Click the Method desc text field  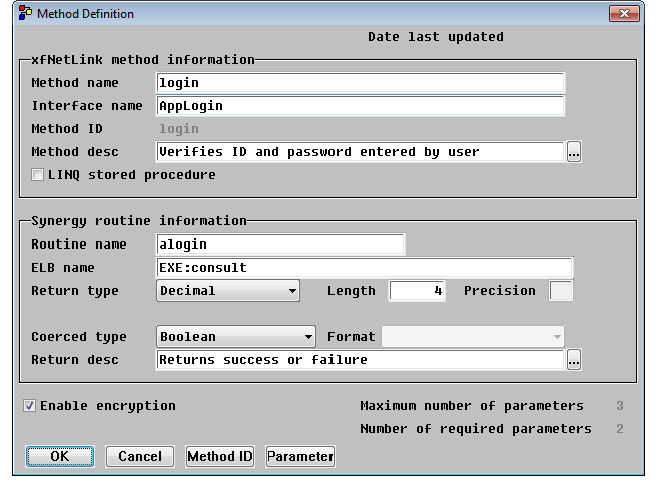click(x=360, y=152)
